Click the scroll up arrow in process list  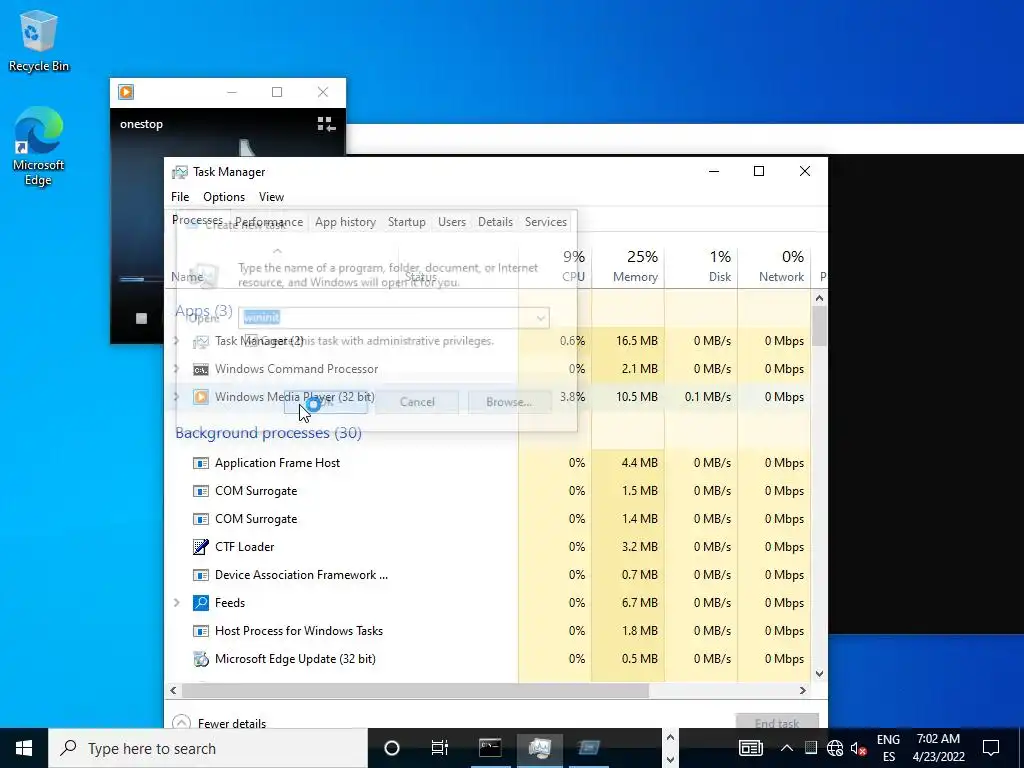[x=819, y=298]
